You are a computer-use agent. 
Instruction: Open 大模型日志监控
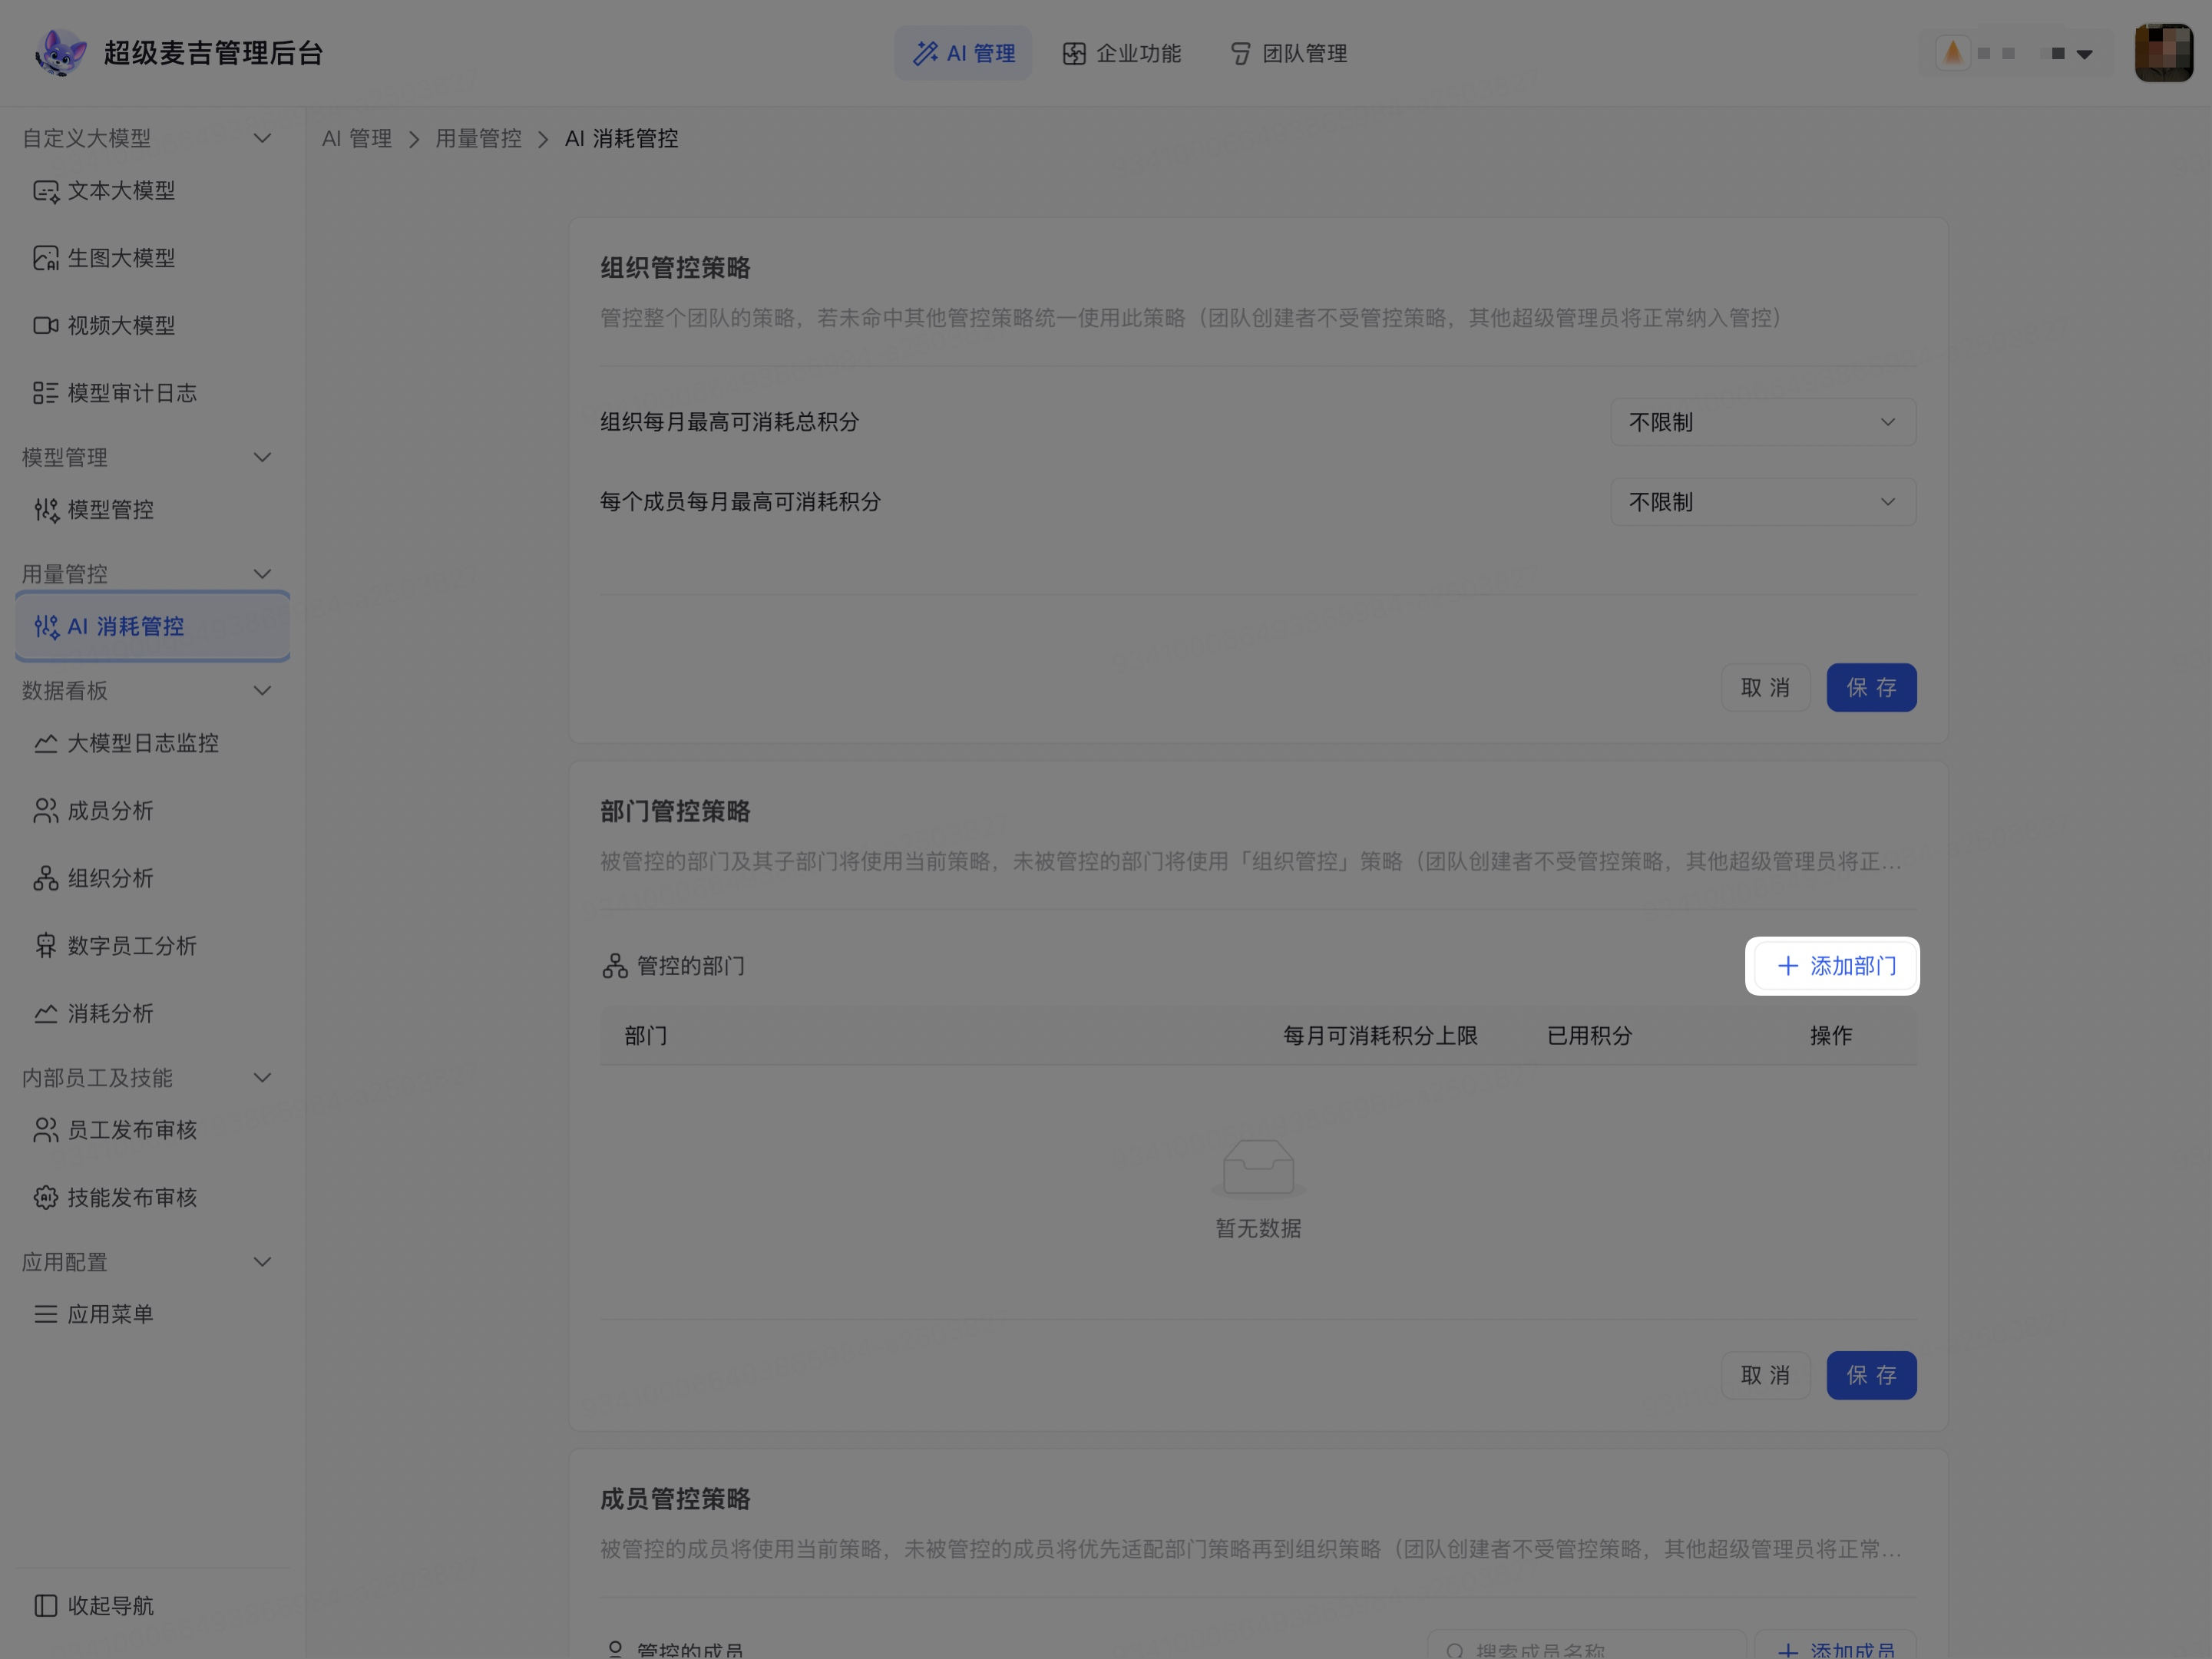152,743
